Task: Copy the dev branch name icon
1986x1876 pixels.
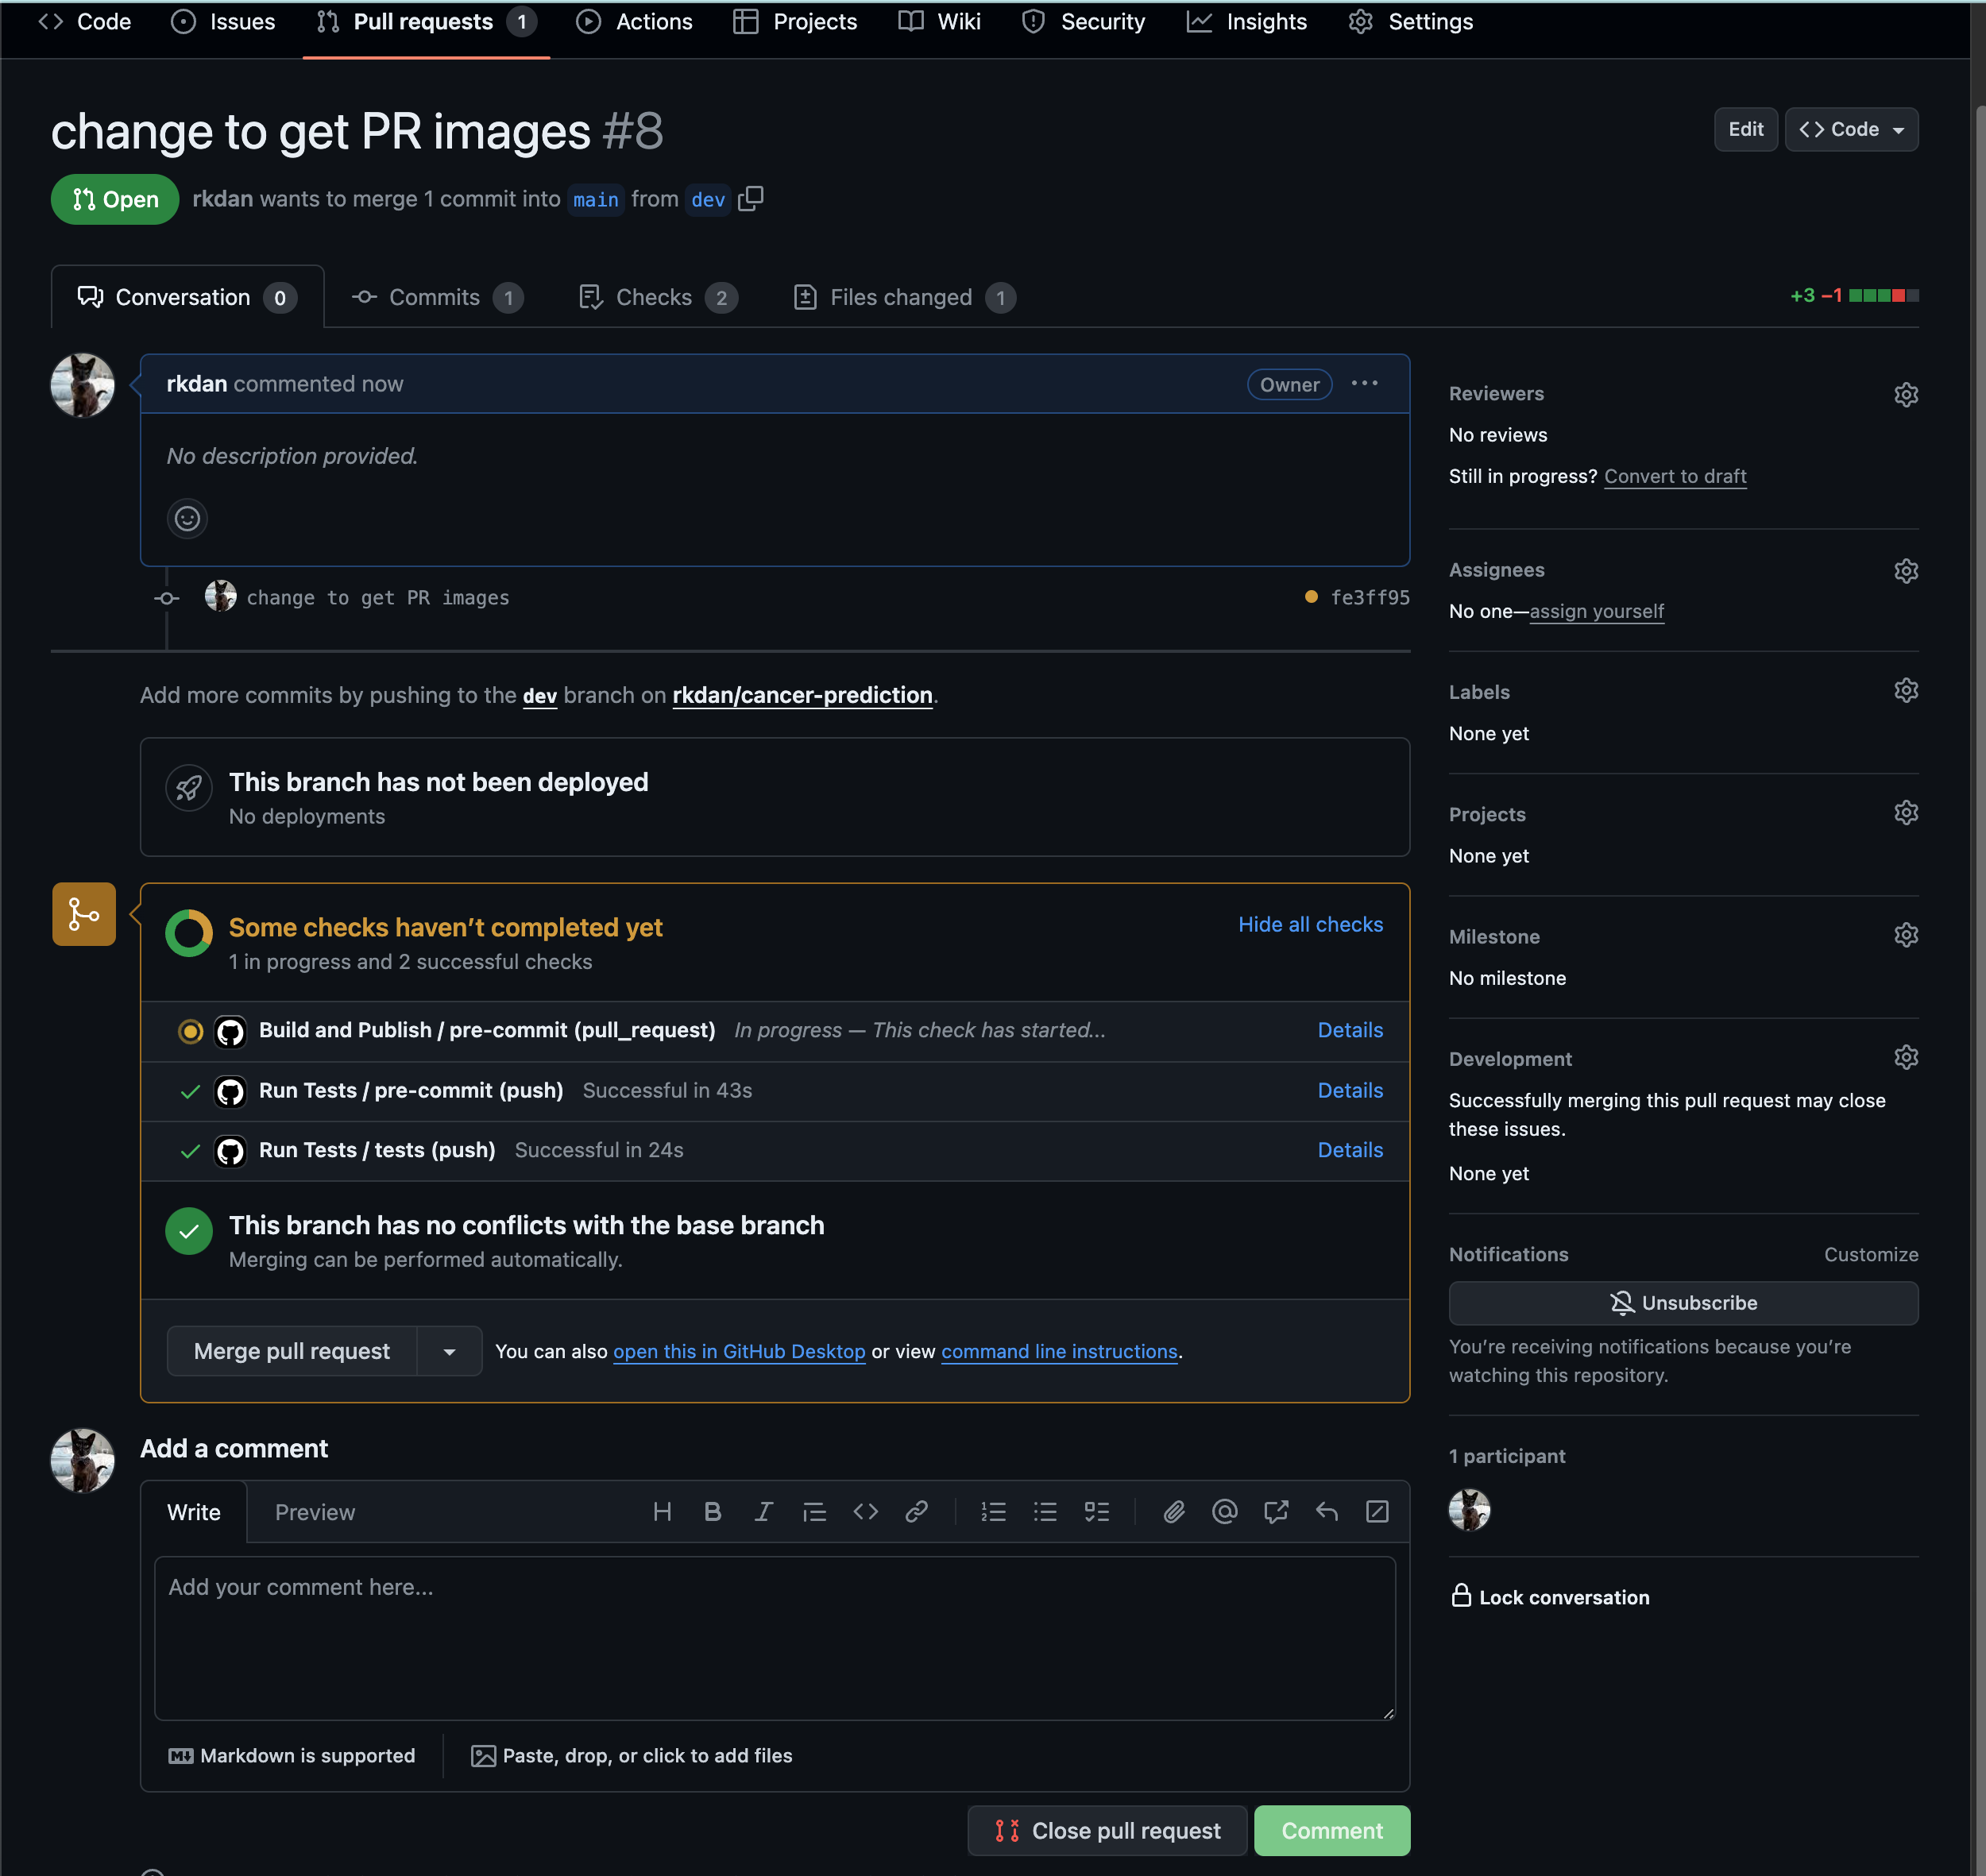Action: (751, 199)
